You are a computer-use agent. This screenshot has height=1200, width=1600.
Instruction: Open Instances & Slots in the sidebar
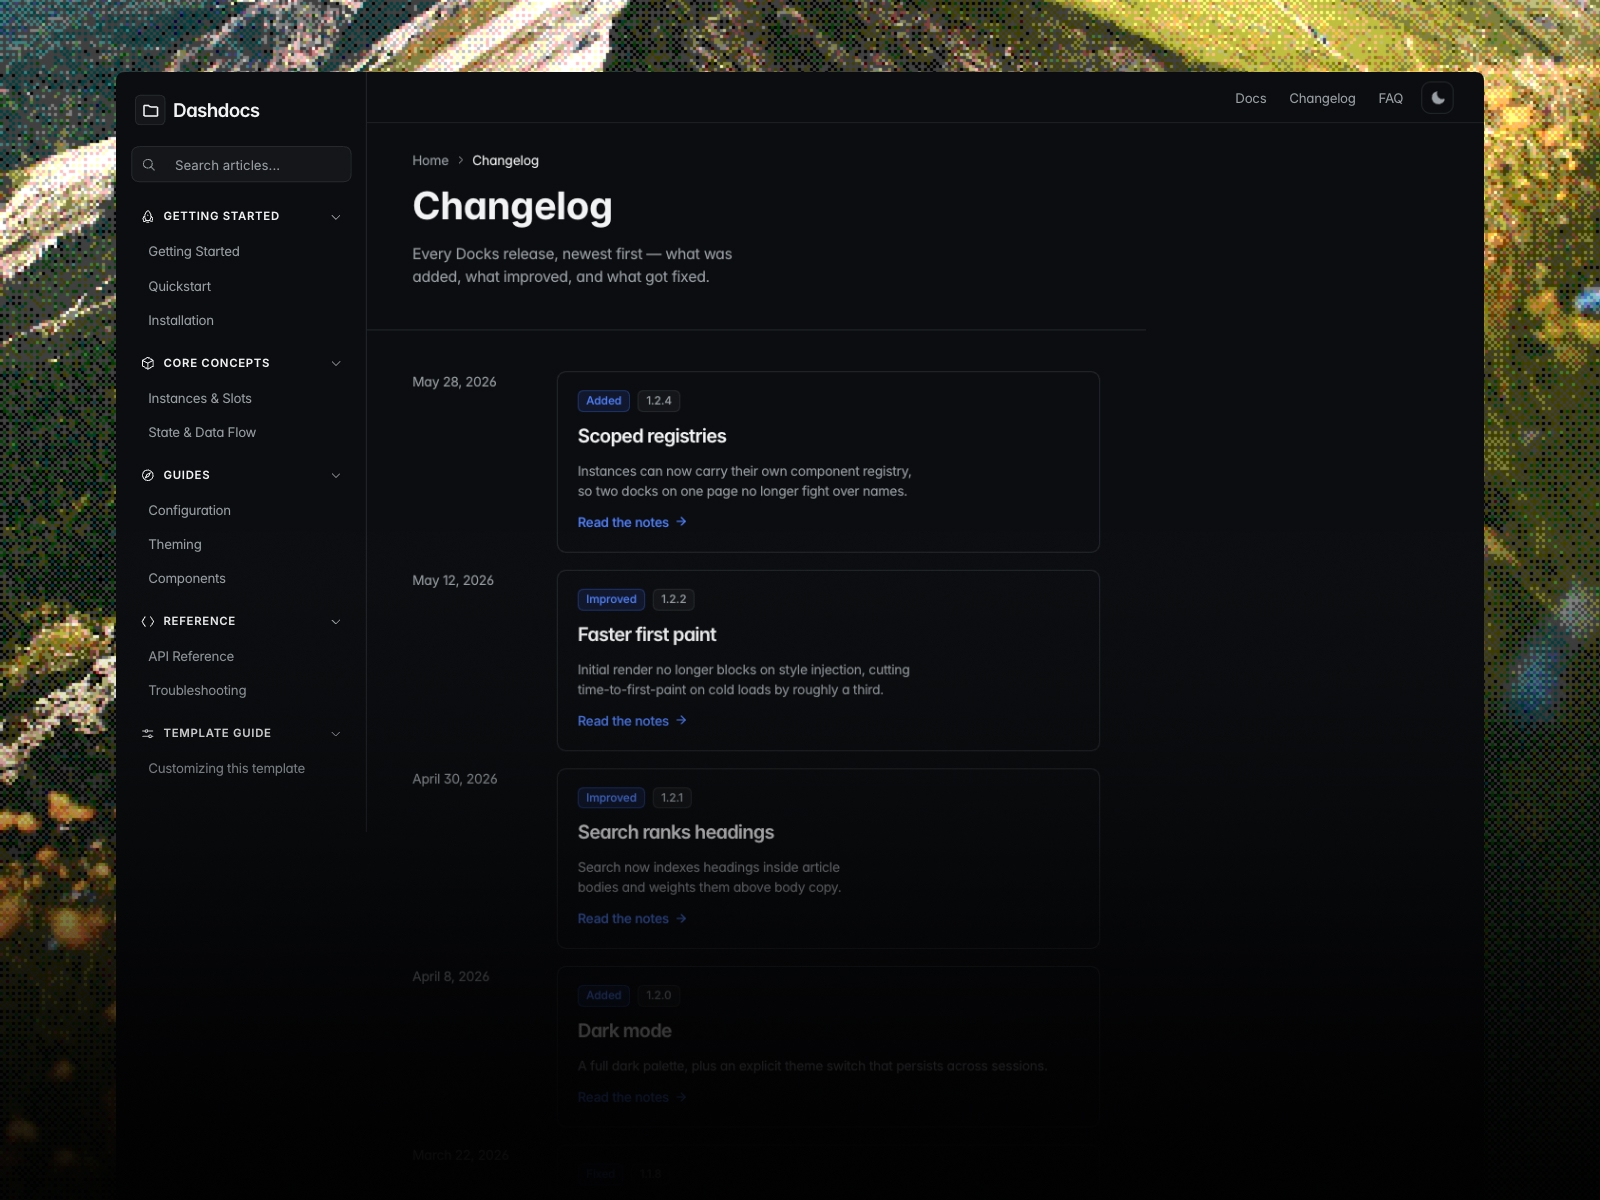coord(200,398)
